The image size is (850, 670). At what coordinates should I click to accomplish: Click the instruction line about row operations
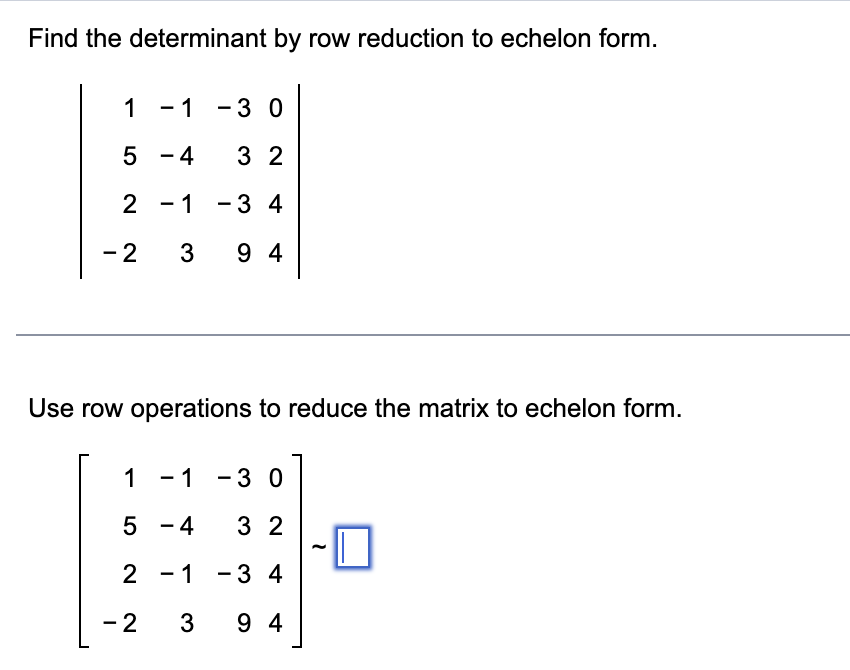tap(354, 408)
